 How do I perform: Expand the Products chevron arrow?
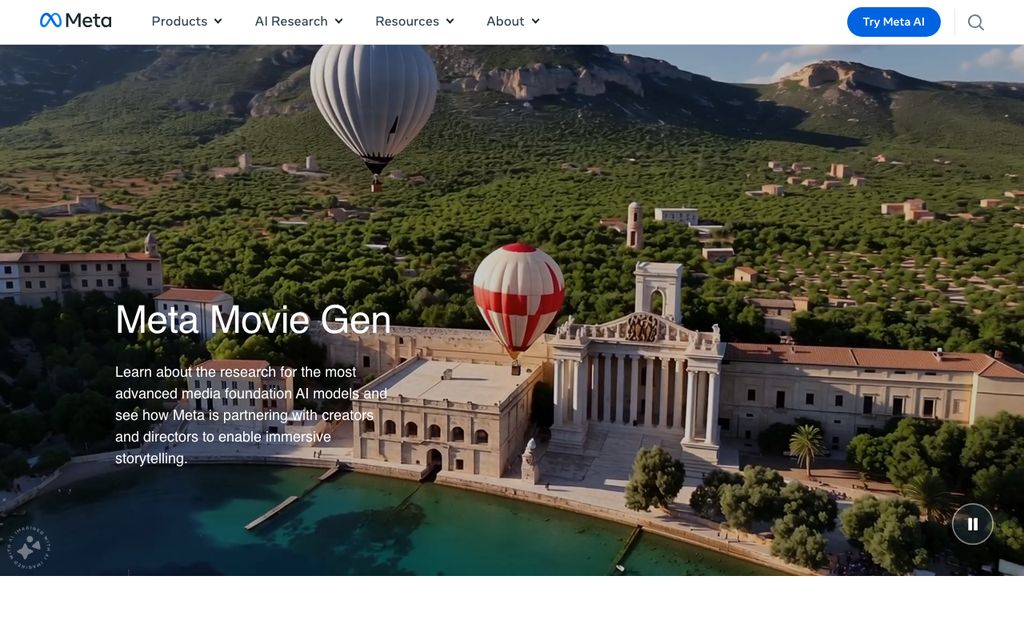click(x=218, y=22)
